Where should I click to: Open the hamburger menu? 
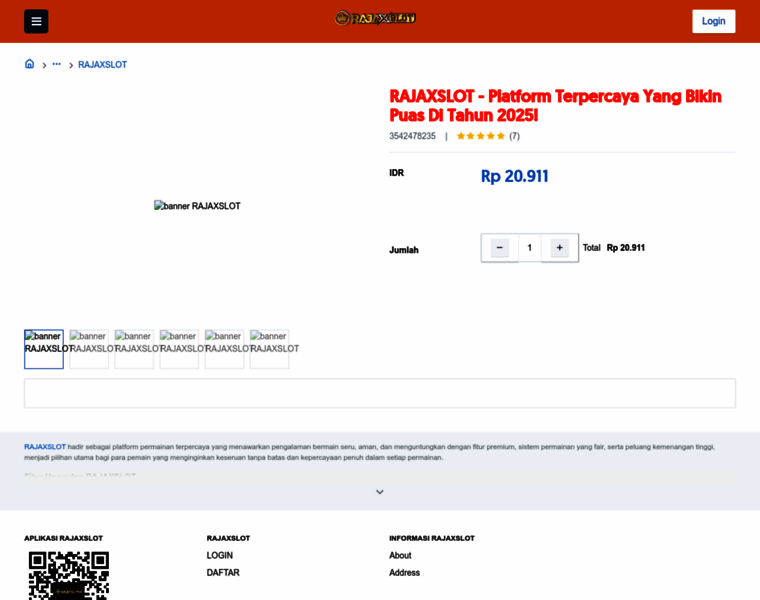pos(36,21)
